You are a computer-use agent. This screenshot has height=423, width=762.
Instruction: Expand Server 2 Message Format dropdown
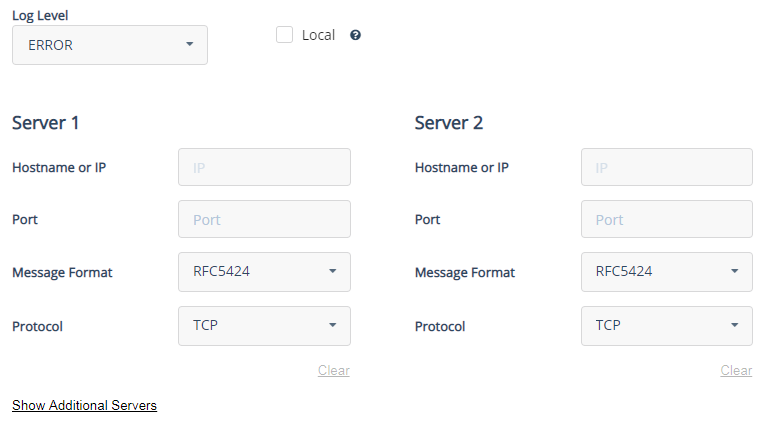tap(666, 271)
